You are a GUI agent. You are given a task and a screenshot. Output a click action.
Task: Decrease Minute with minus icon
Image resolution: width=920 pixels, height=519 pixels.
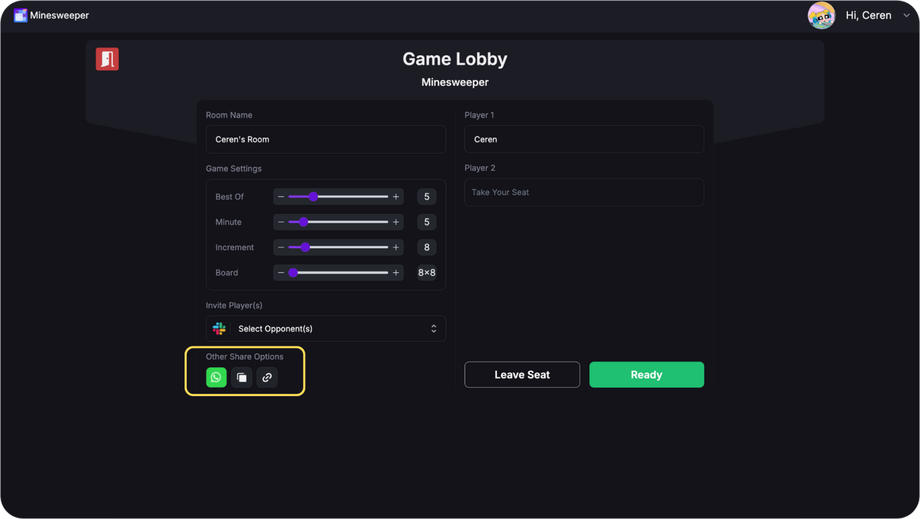tap(281, 222)
